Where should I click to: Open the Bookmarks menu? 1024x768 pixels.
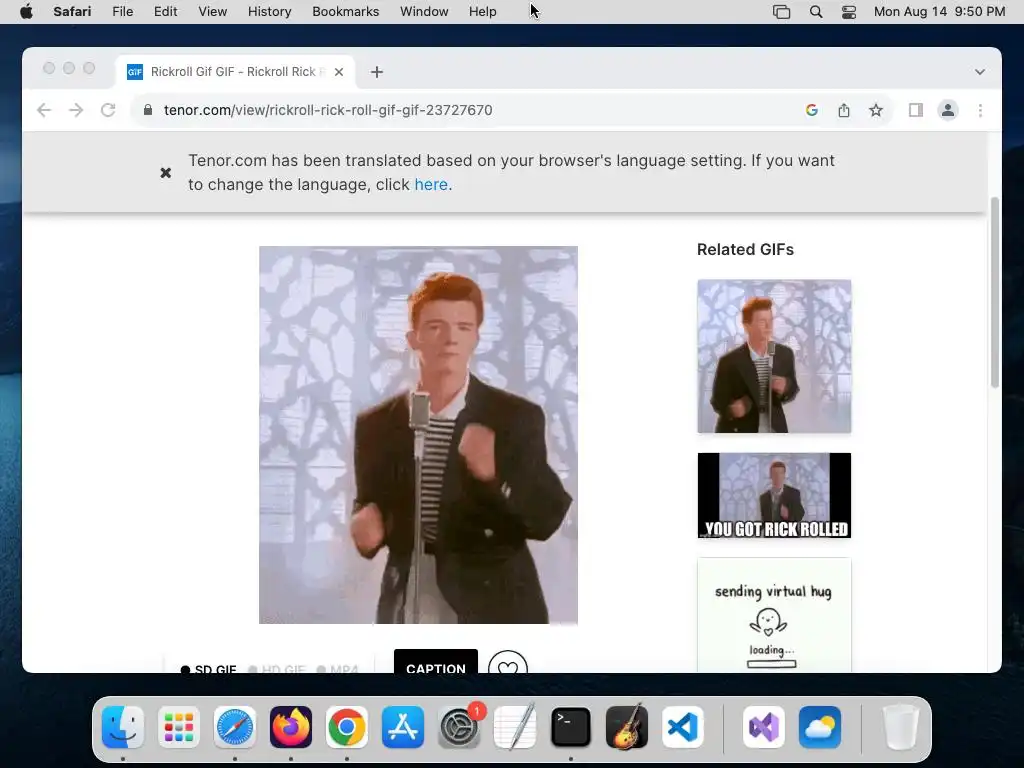(x=345, y=12)
